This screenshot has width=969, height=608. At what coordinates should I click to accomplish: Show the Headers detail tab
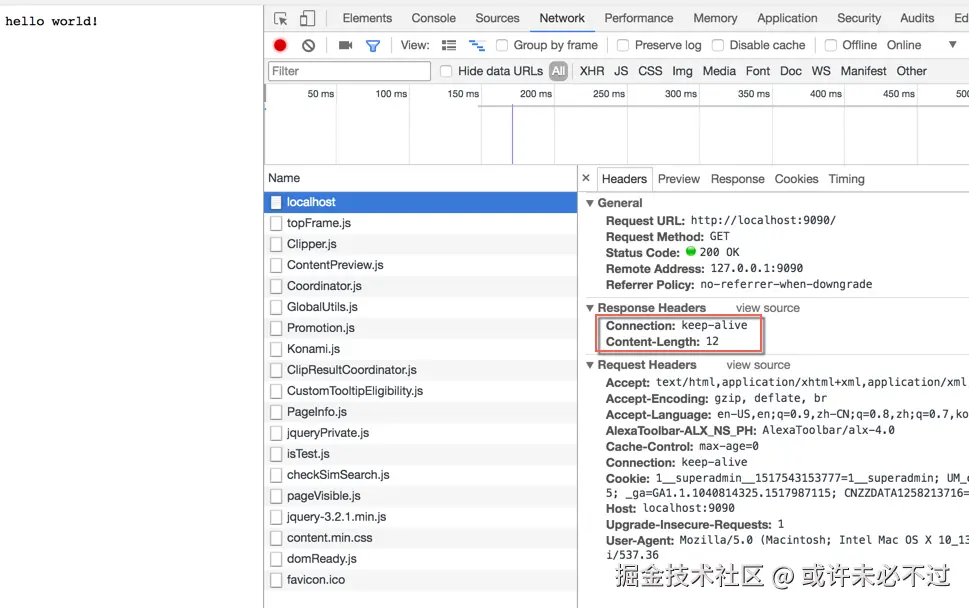624,179
